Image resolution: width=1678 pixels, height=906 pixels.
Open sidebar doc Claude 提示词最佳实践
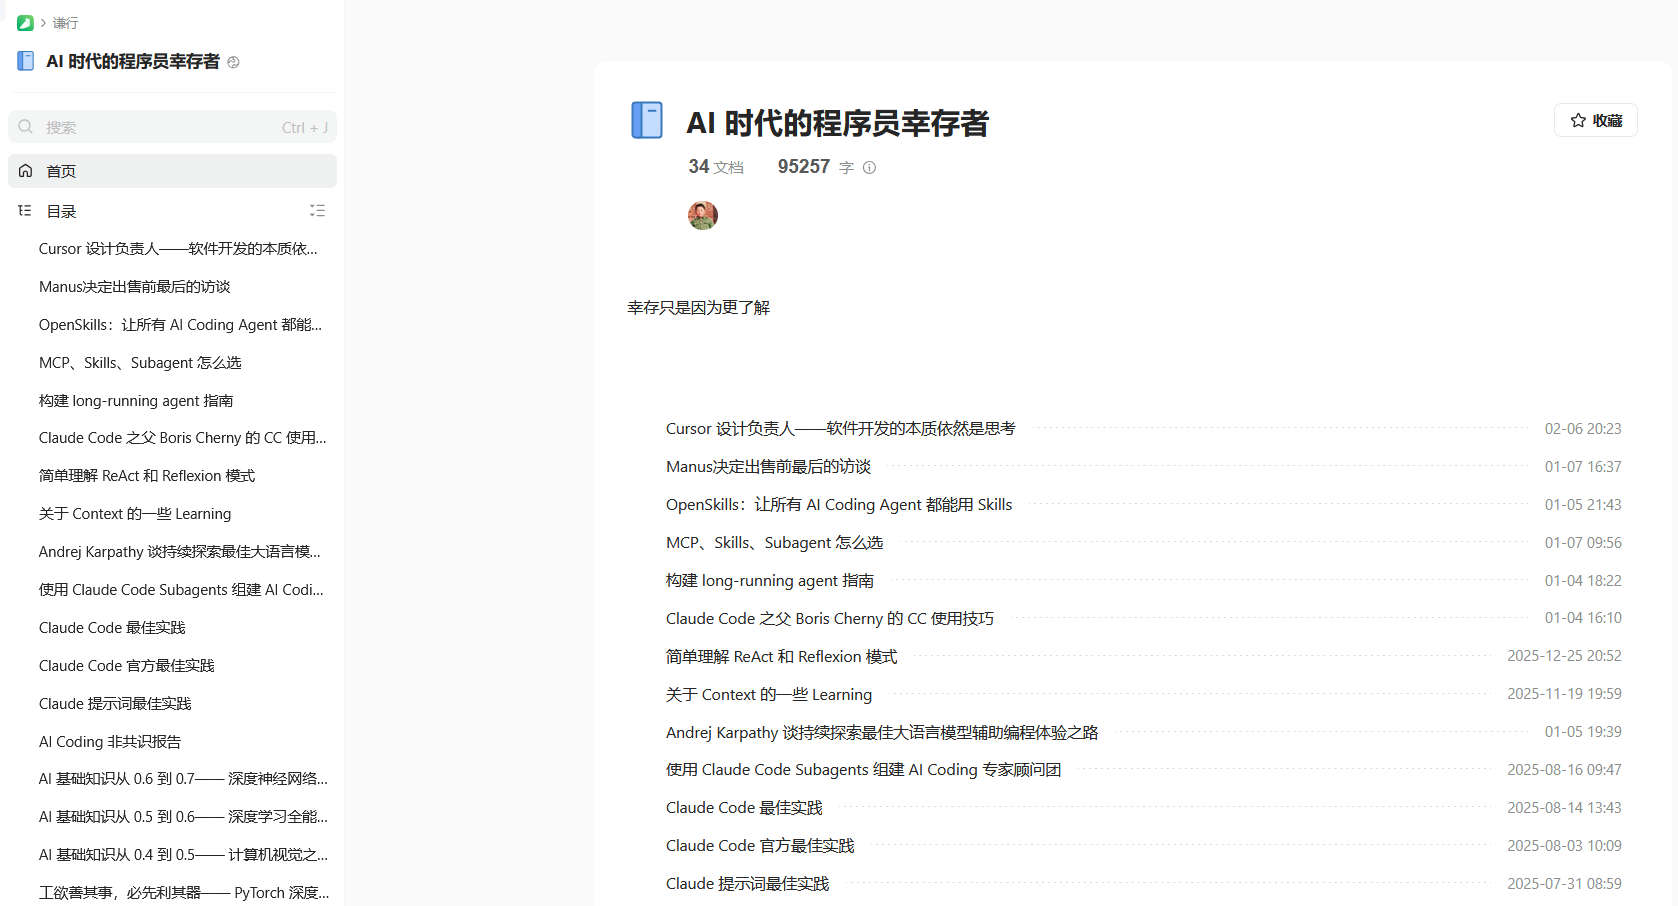click(115, 704)
